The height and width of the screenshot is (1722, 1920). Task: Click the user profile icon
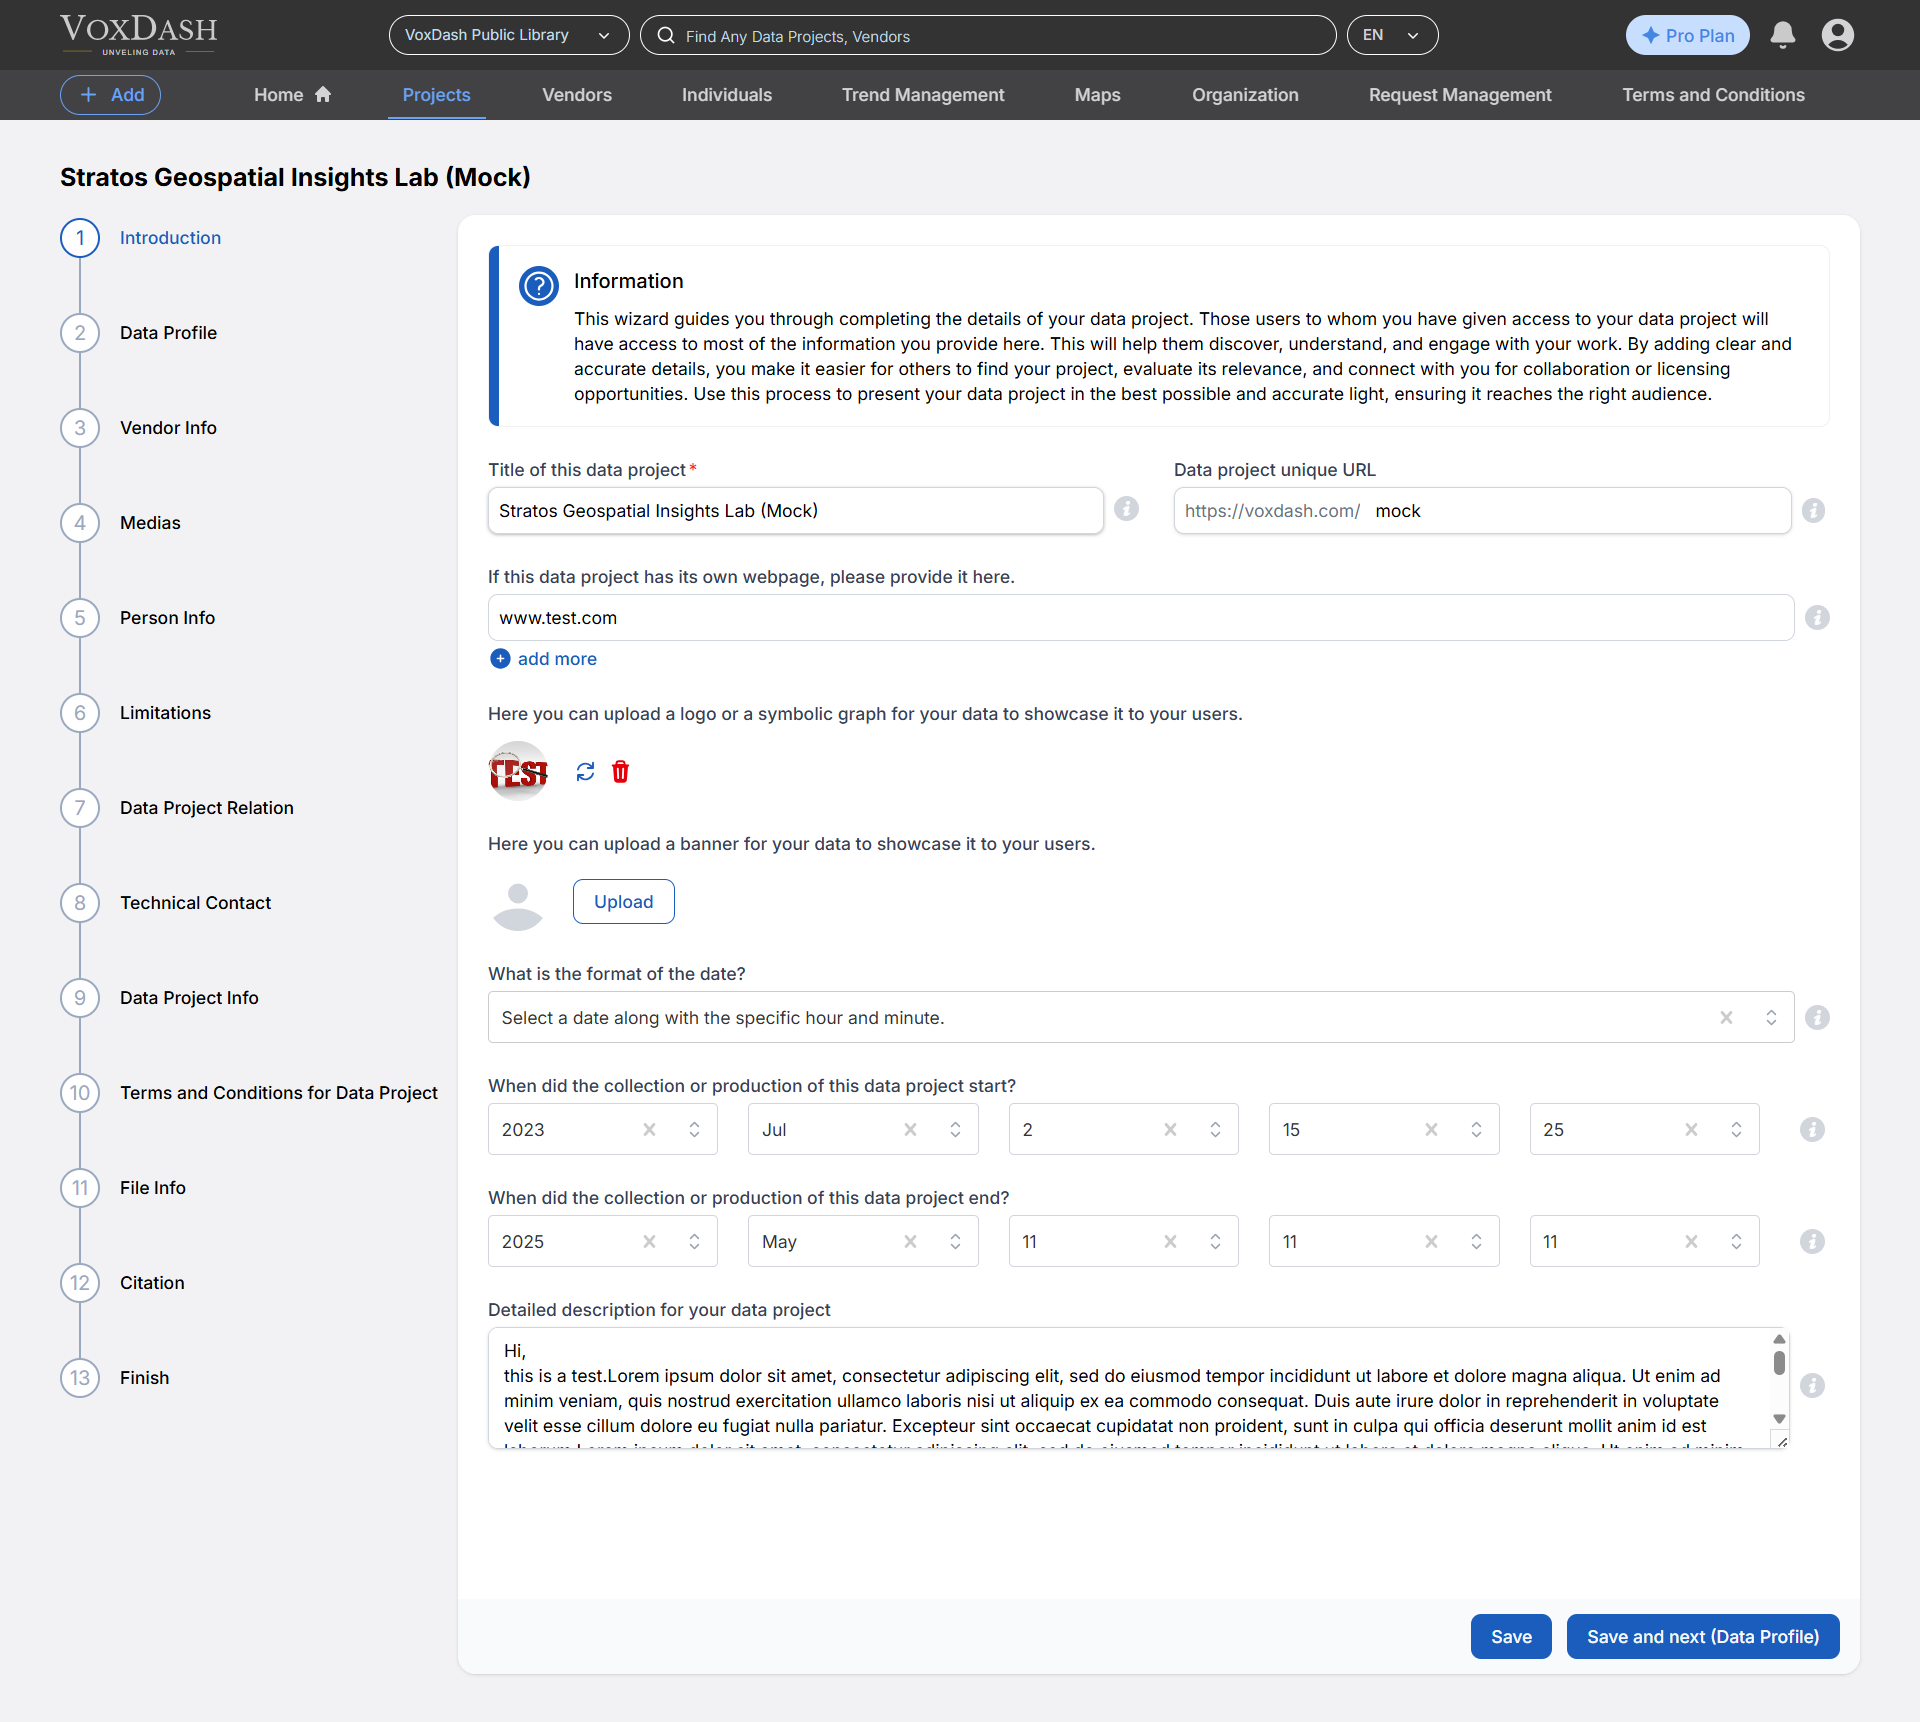tap(1839, 35)
